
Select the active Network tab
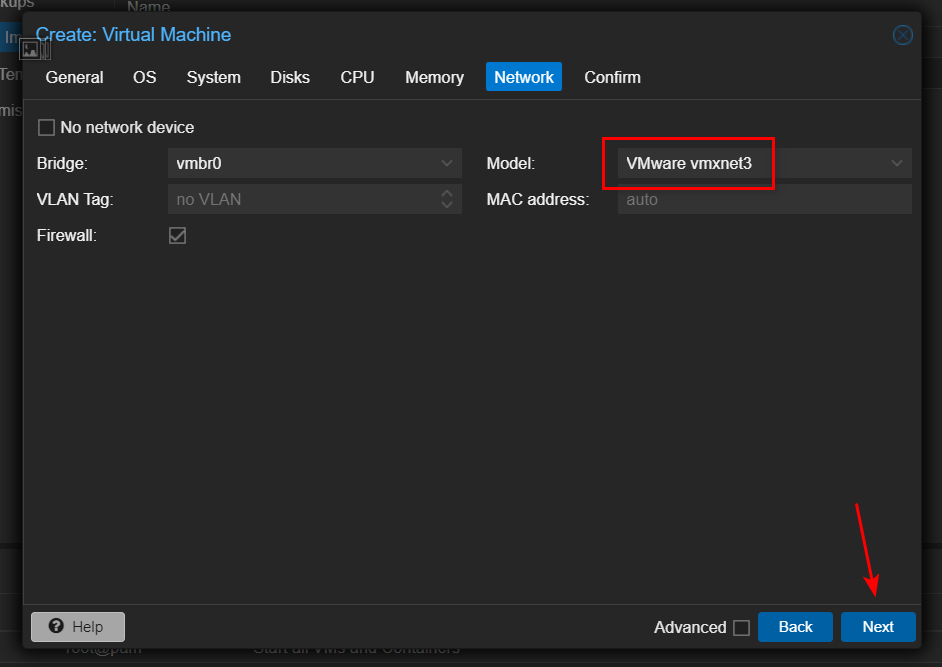click(524, 77)
